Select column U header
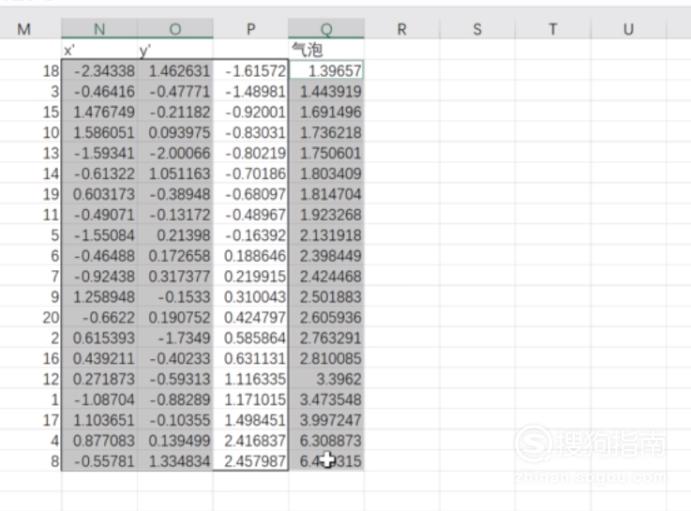691x511 pixels. [629, 29]
